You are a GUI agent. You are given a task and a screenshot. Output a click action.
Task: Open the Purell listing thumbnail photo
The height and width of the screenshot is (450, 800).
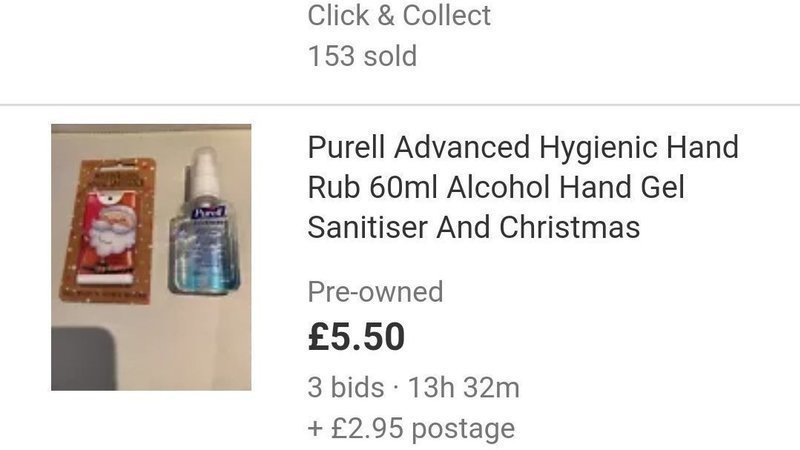point(151,257)
